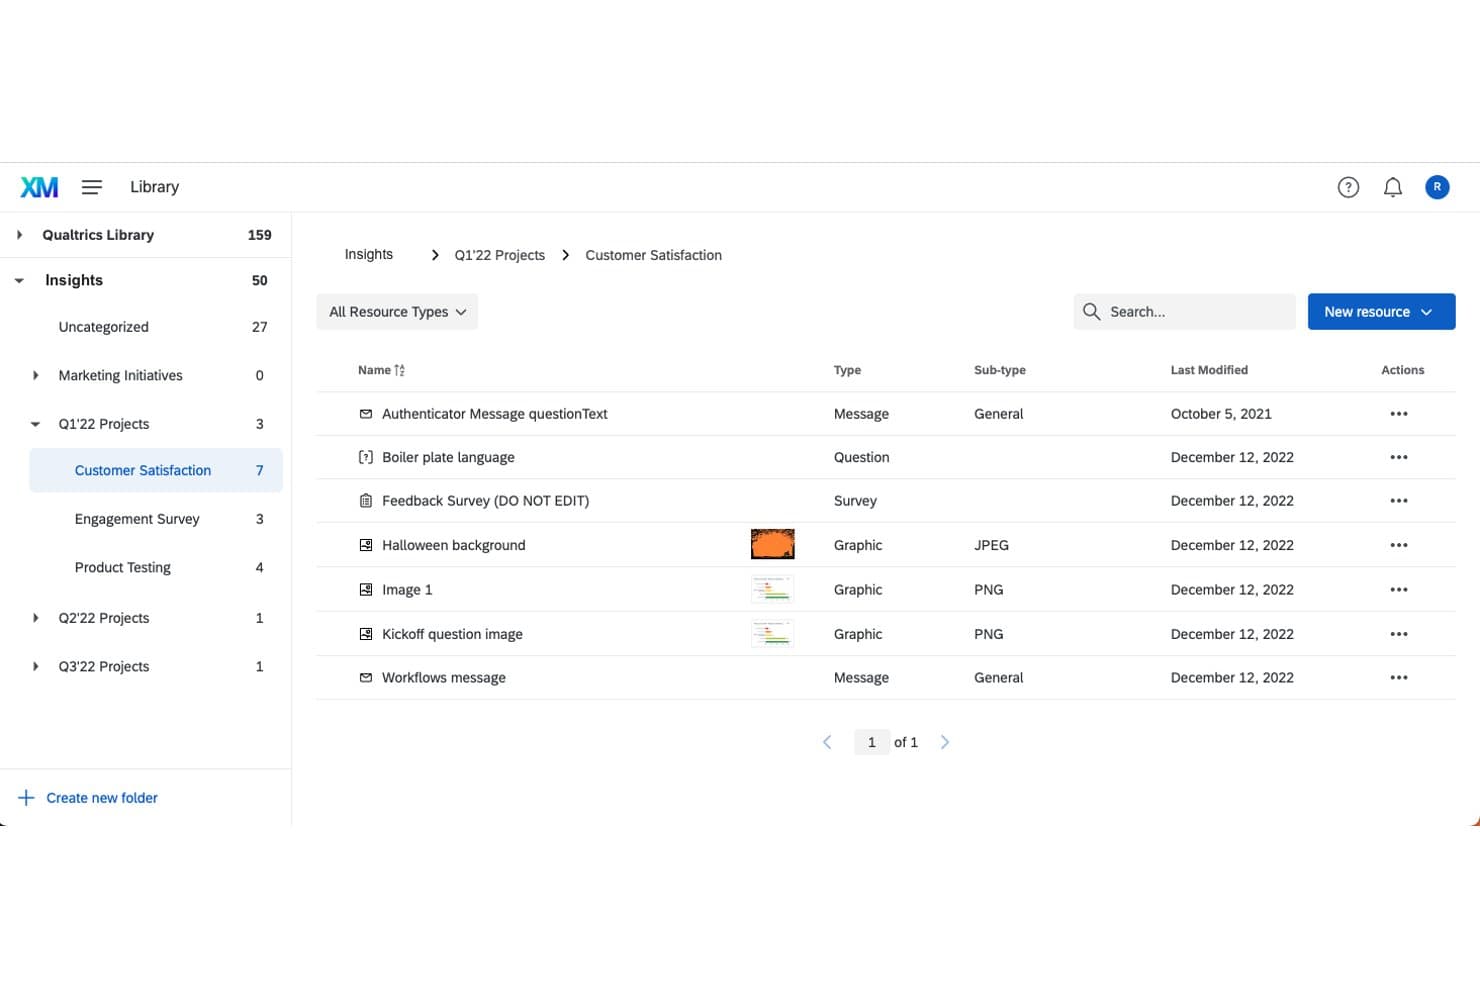This screenshot has height=987, width=1480.
Task: Click the Q1'22 Projects breadcrumb link
Action: (500, 255)
